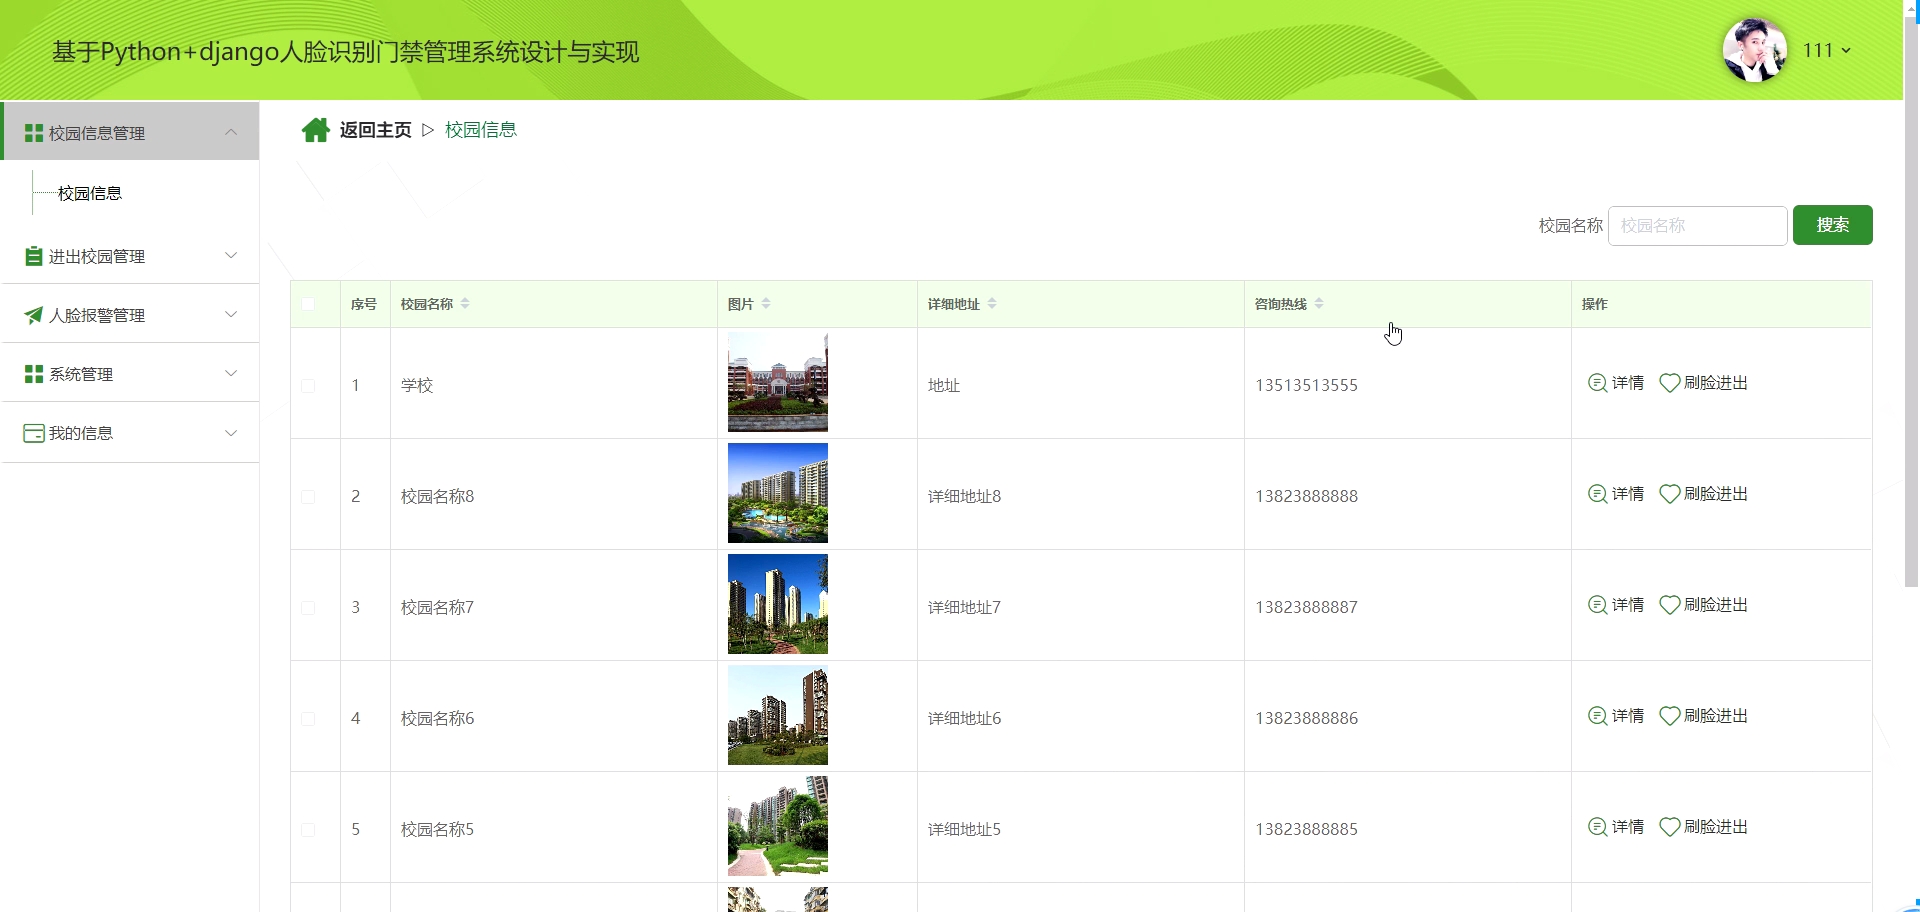Screen dimensions: 1920x912
Task: Click the 详情 text in the 学校 row
Action: pos(1628,383)
